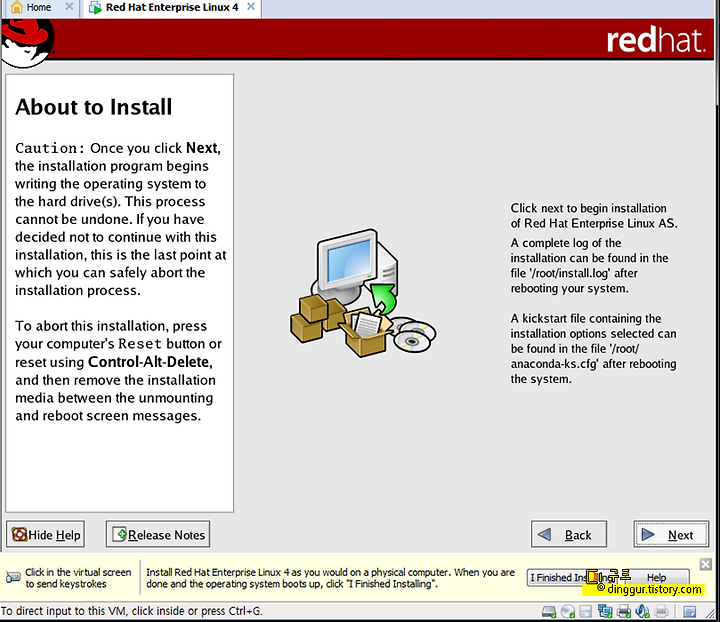Image resolution: width=720 pixels, height=622 pixels.
Task: Click the greyed-out printer device icon
Action: click(x=661, y=612)
